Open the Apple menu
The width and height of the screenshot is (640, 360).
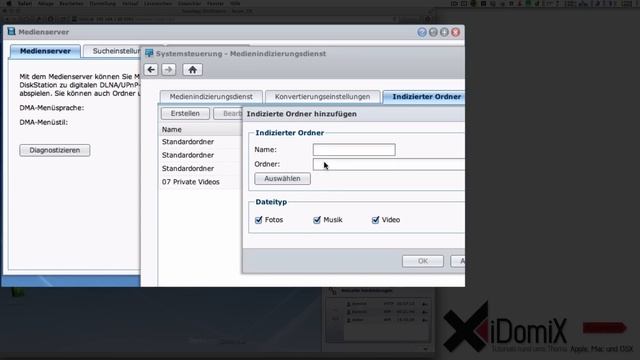pos(8,3)
